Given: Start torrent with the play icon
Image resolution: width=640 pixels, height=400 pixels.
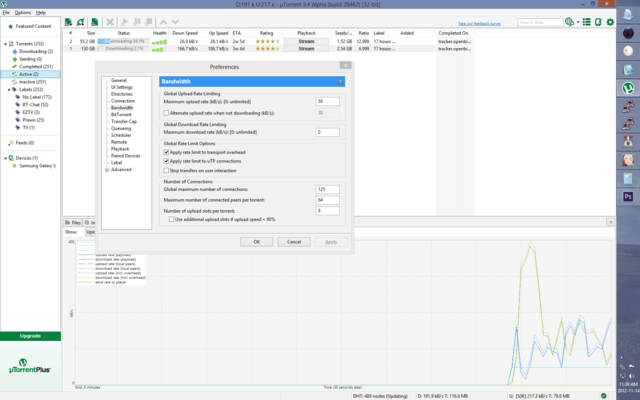Looking at the screenshot, I should tap(124, 22).
